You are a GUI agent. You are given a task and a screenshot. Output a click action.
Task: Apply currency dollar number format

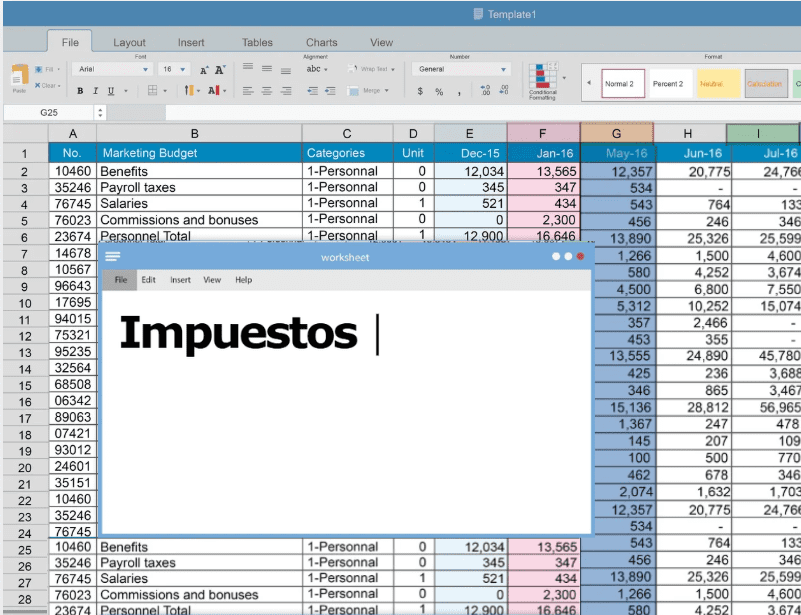tap(420, 91)
